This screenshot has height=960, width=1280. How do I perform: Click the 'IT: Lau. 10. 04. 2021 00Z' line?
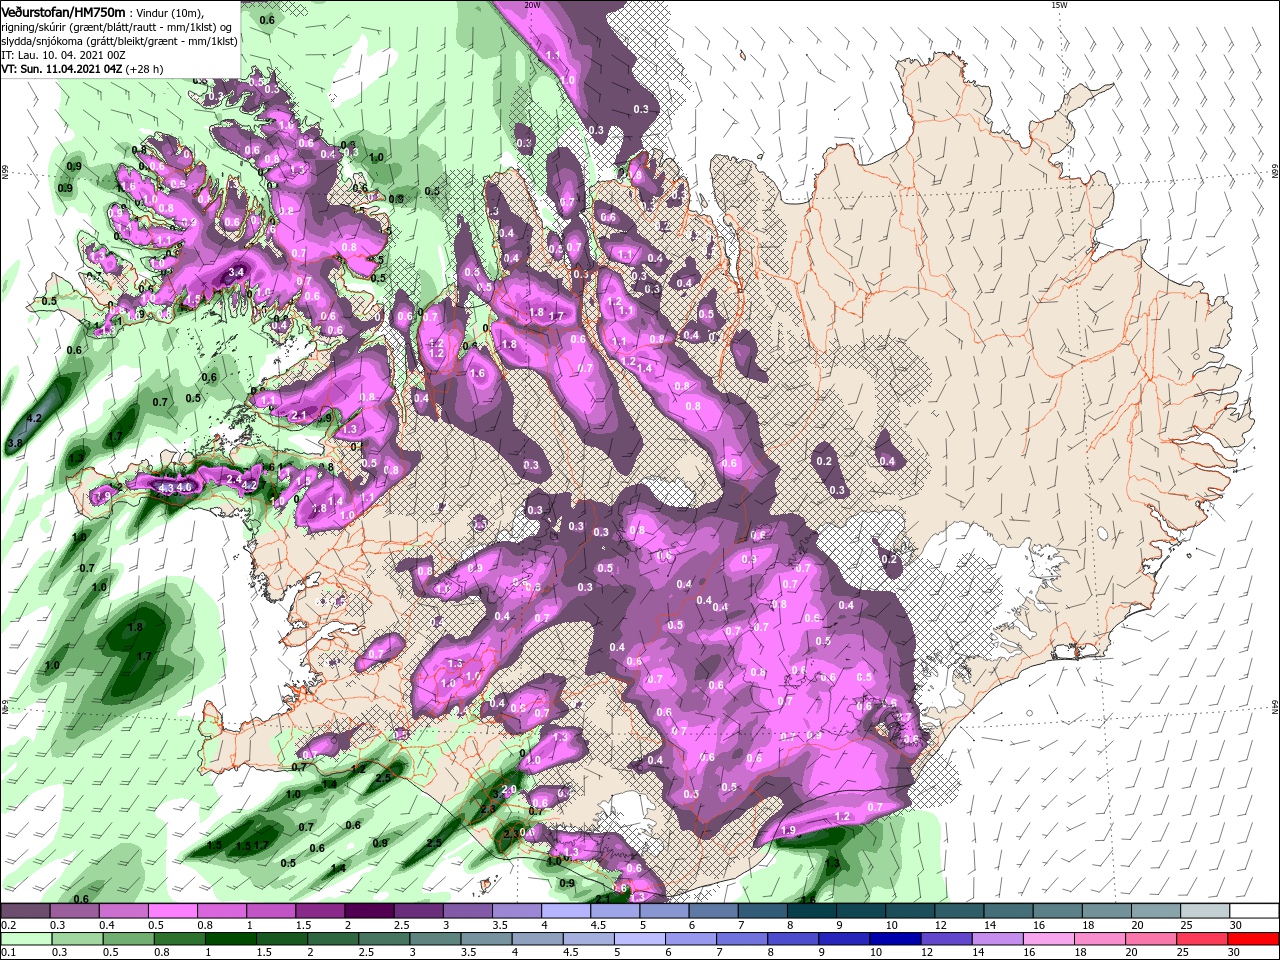pos(62,55)
